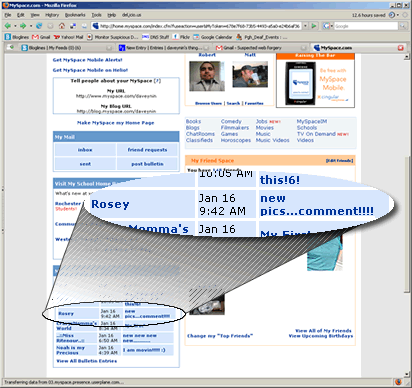The width and height of the screenshot is (412, 388).
Task: Open the MySpaceIM link
Action: [312, 121]
